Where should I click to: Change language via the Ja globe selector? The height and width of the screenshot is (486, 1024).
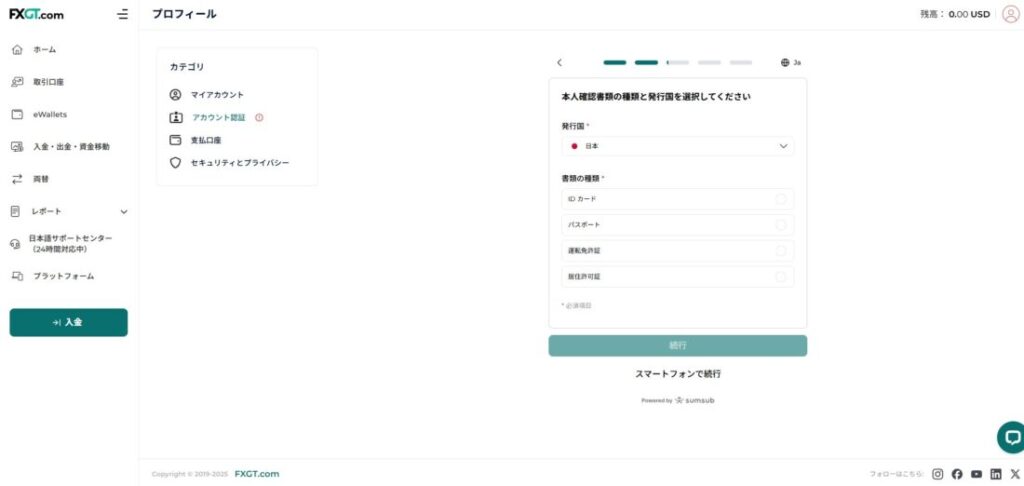790,62
